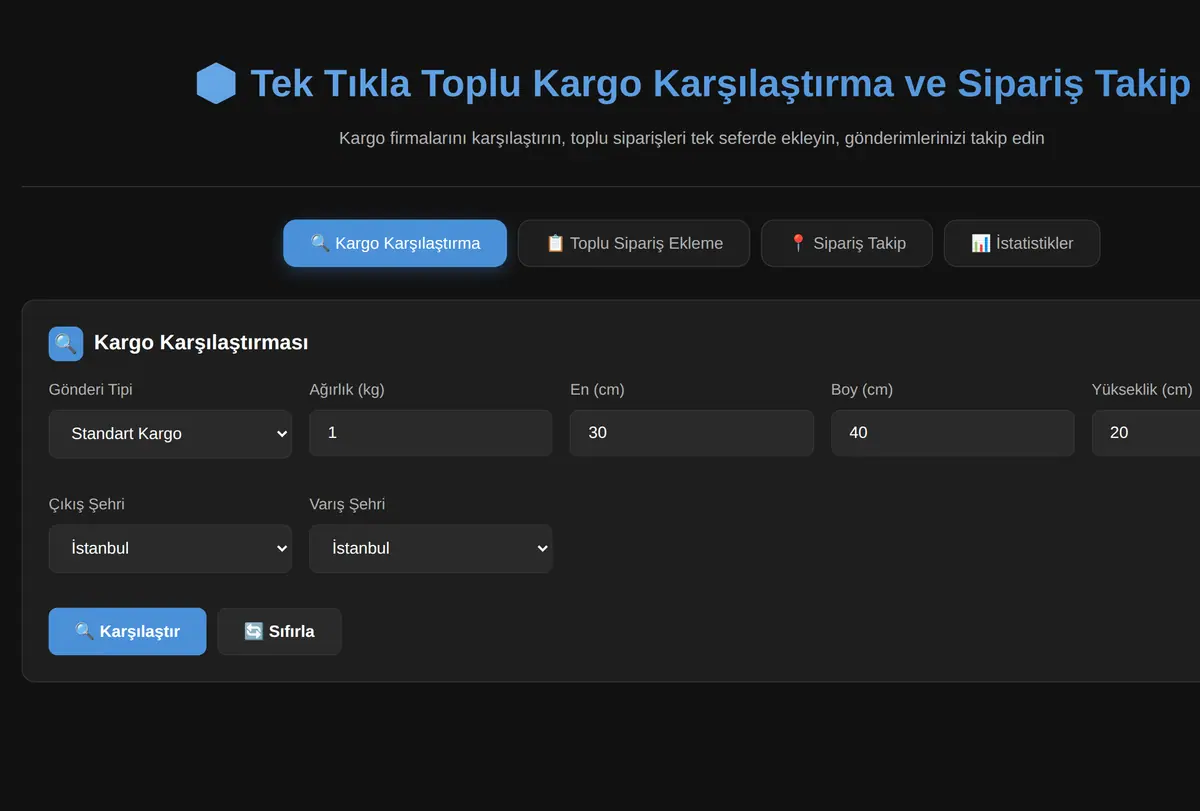Click the Karşılaştır button

click(127, 631)
